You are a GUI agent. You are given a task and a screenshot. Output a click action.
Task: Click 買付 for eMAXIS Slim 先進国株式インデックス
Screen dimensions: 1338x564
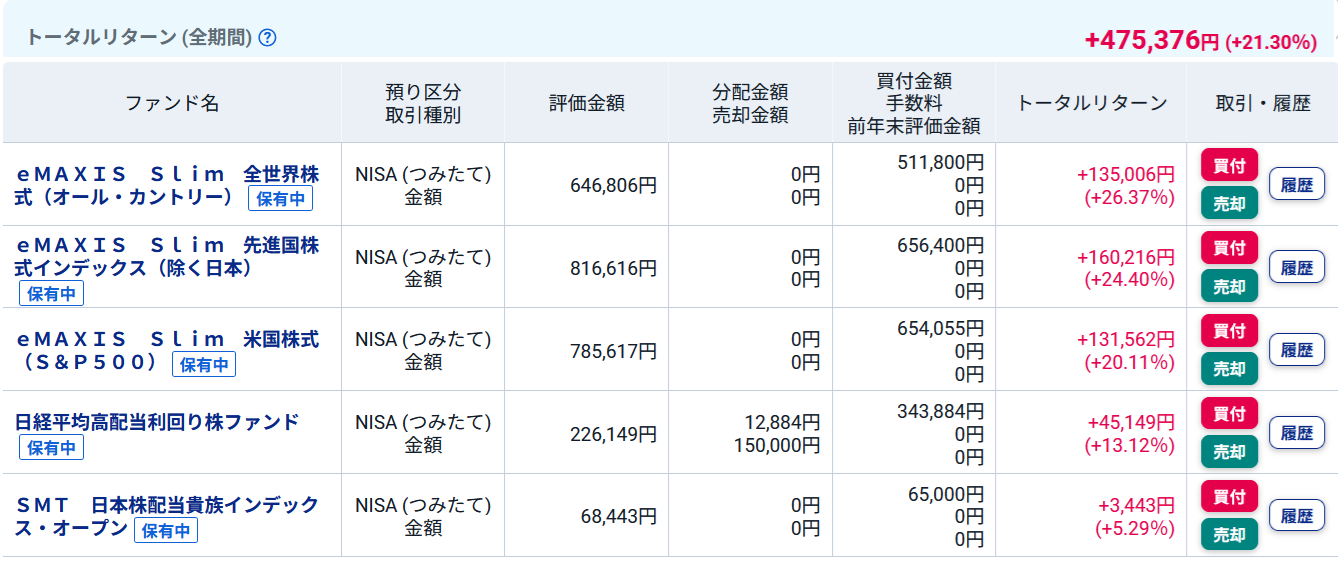pos(1229,247)
